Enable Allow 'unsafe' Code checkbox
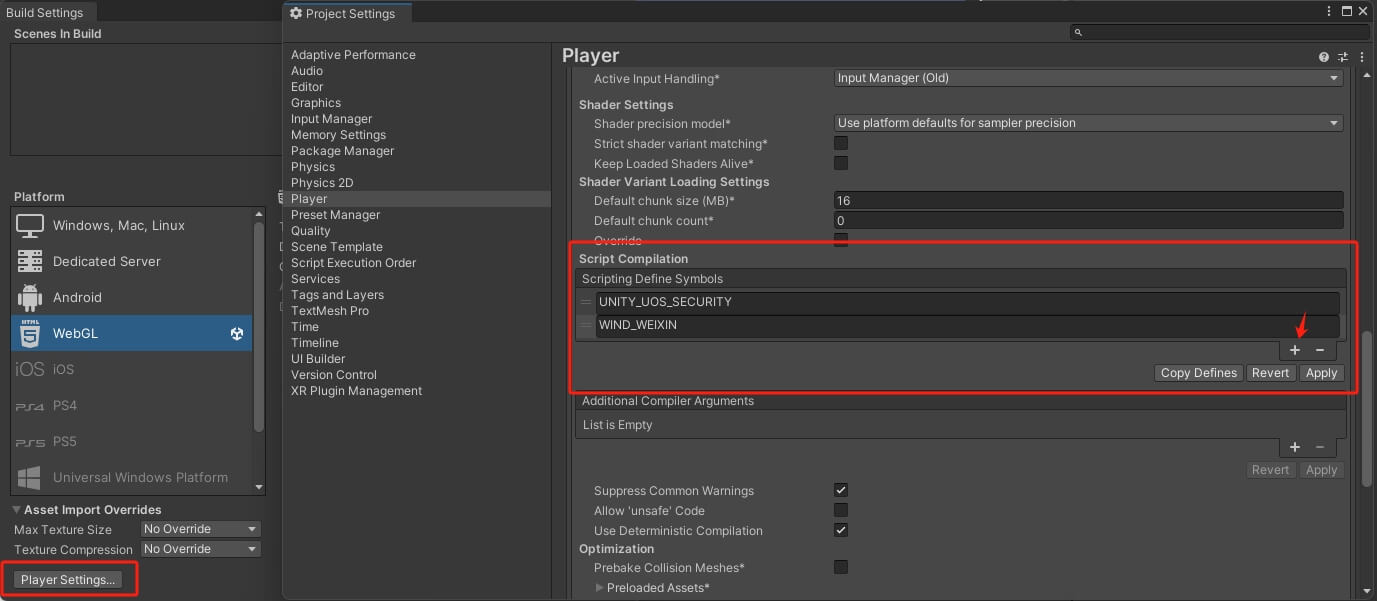The height and width of the screenshot is (601, 1377). click(x=841, y=511)
